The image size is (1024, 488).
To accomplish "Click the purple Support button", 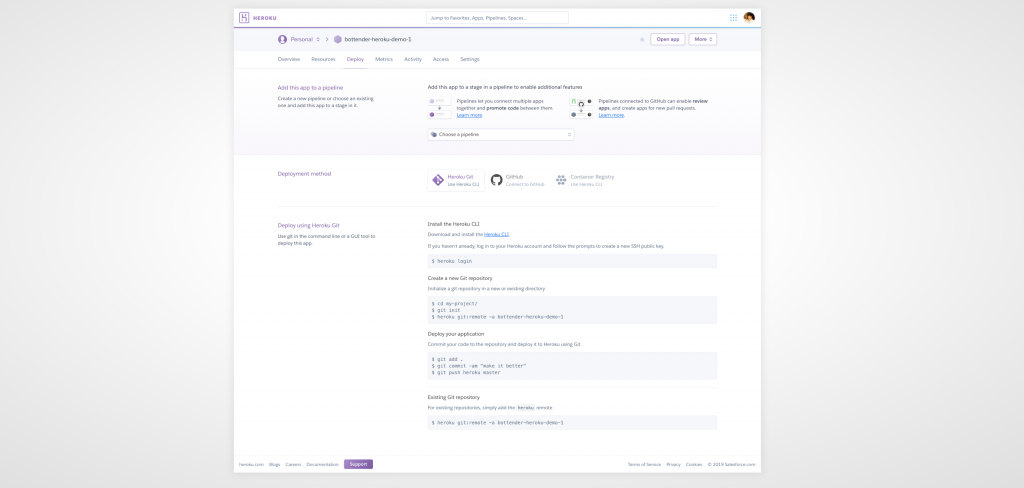I will click(359, 464).
